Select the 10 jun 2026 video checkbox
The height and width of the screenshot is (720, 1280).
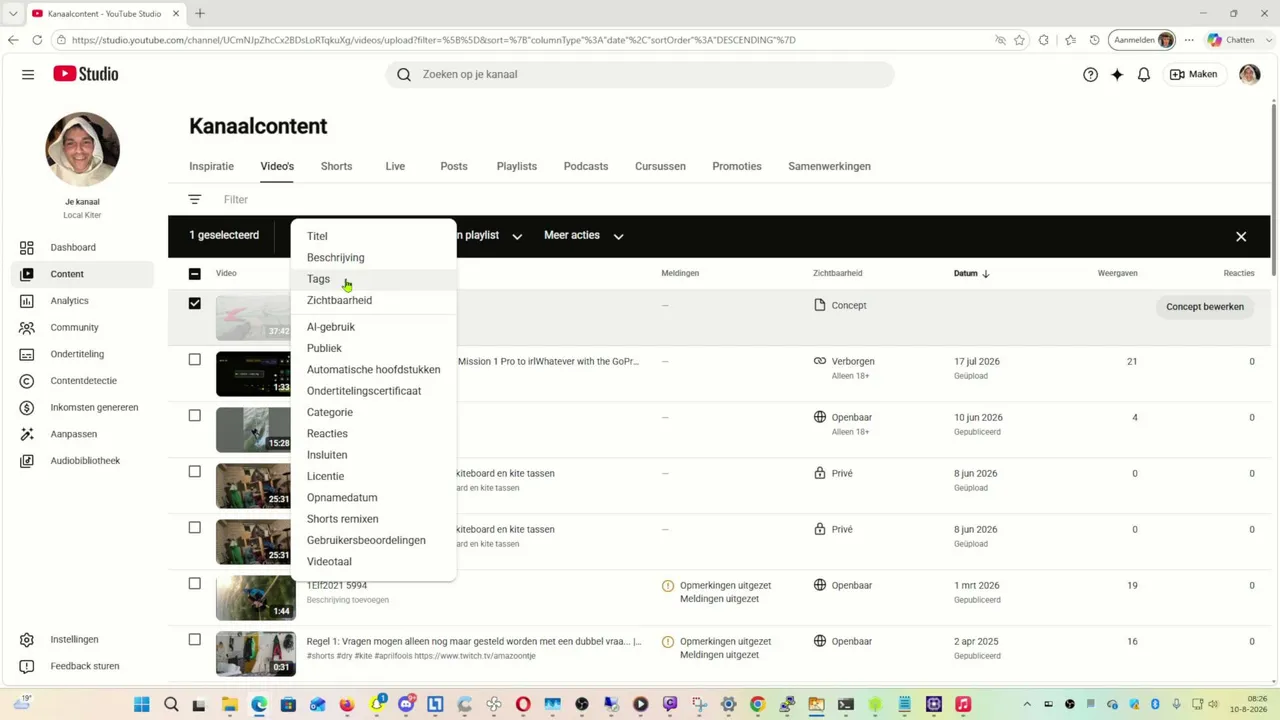[195, 415]
